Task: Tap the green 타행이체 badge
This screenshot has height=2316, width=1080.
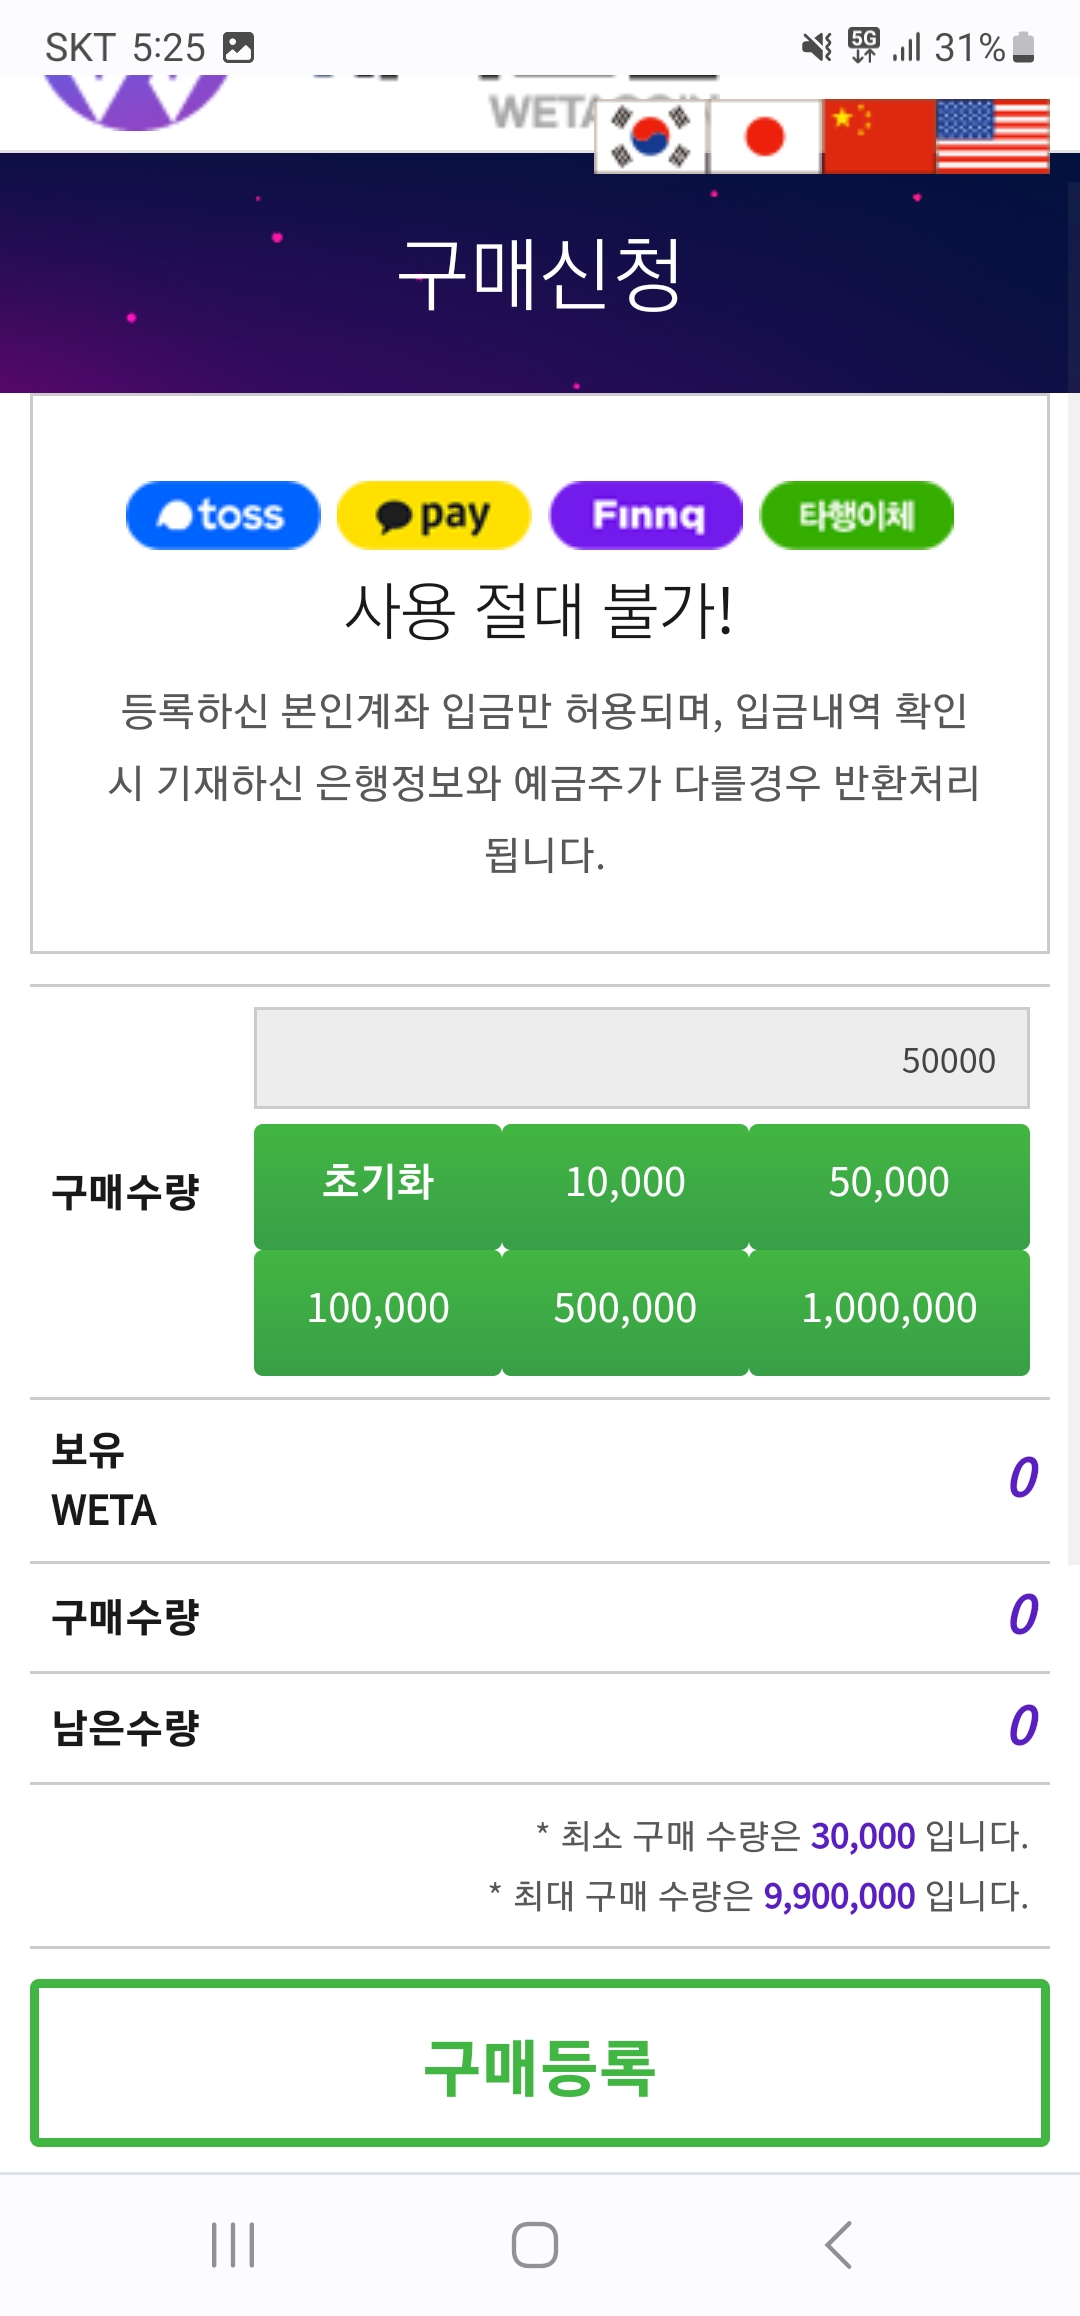Action: tap(857, 515)
